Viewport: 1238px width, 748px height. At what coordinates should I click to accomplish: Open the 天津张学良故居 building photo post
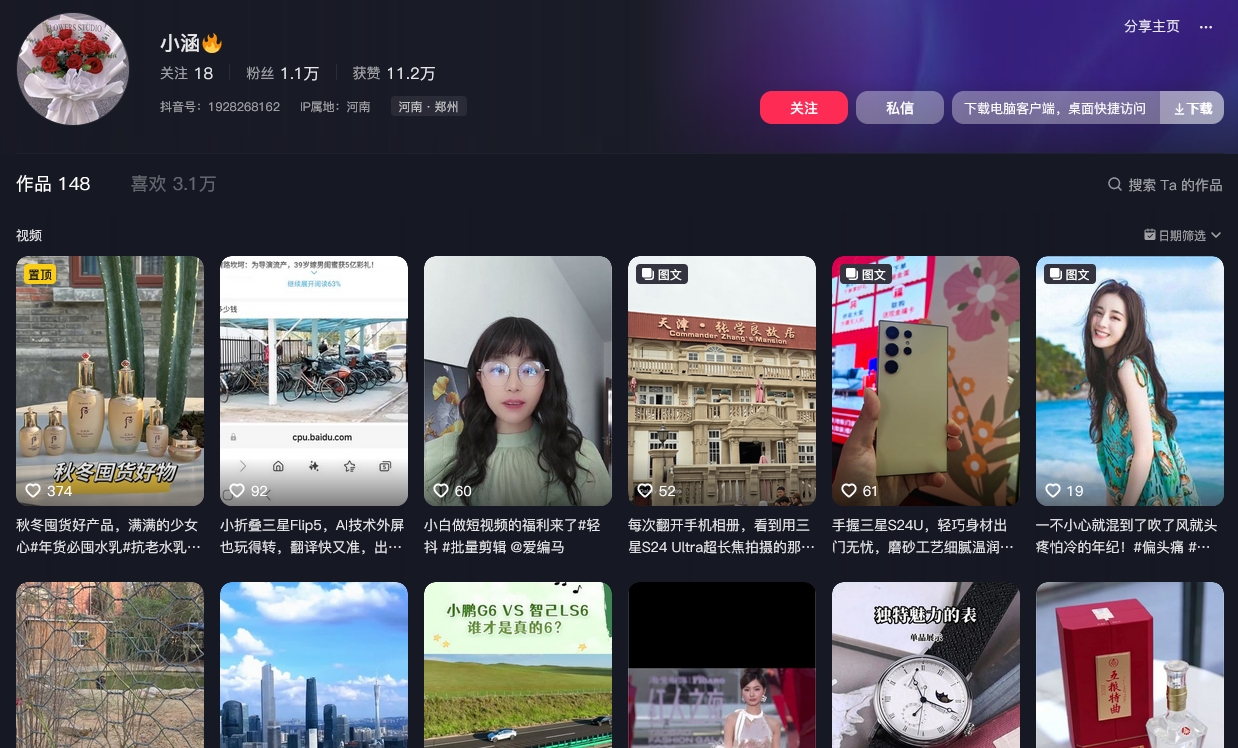point(722,381)
